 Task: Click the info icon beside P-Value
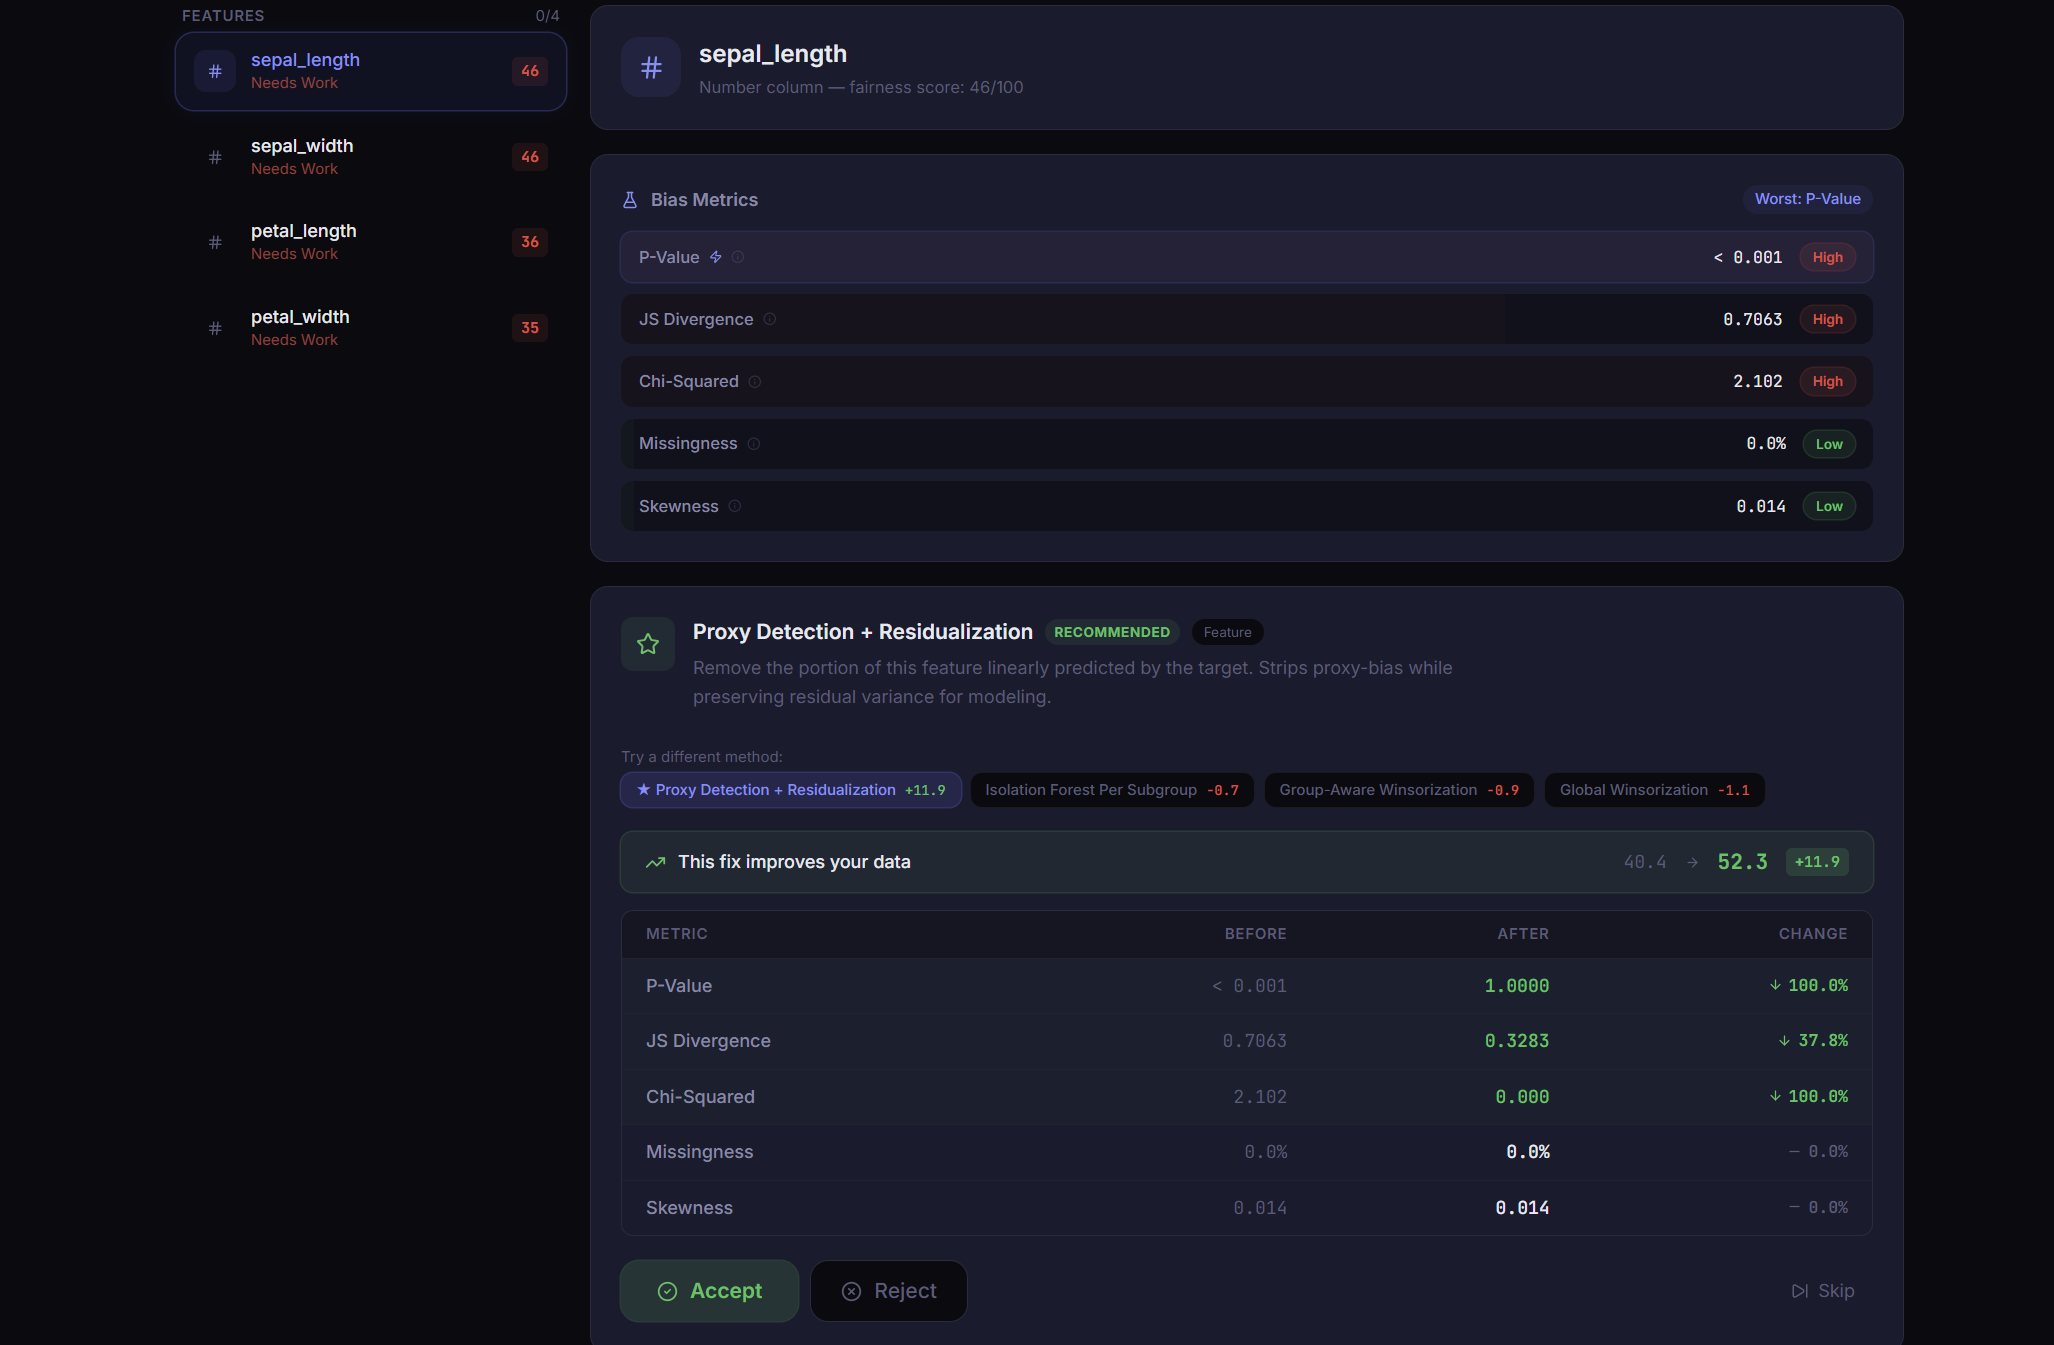[x=738, y=257]
